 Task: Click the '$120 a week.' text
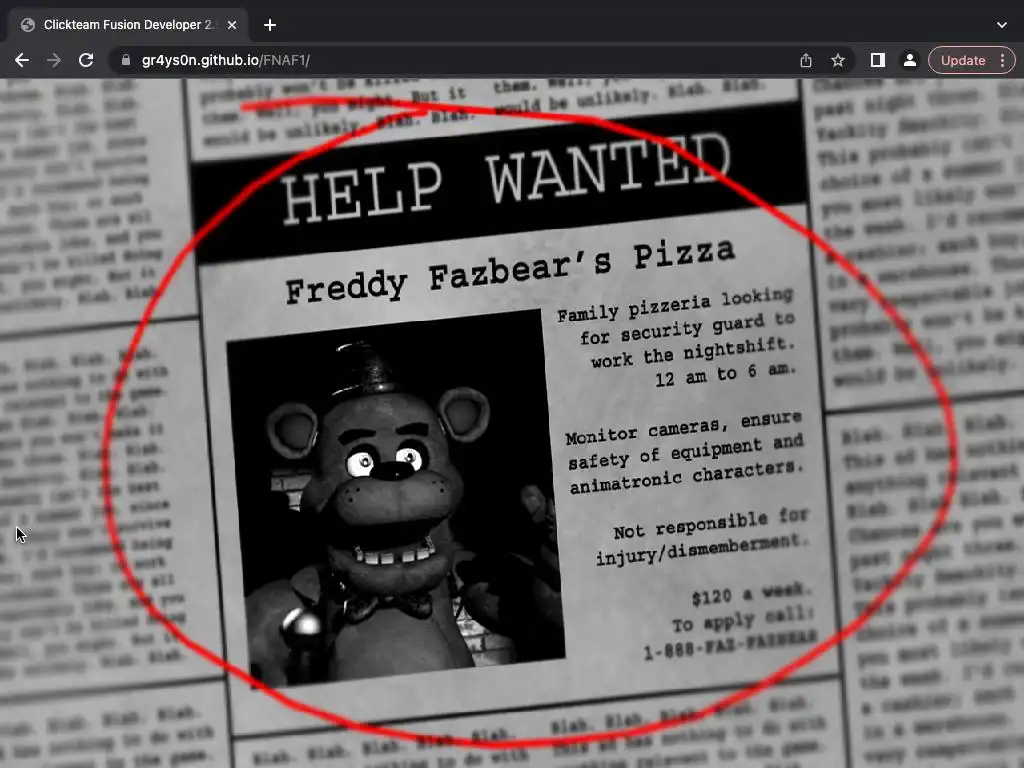coord(752,595)
